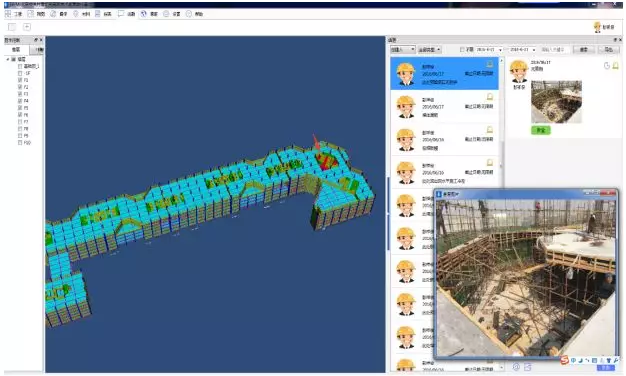Click the green button under the photo thumbnail
626x376 pixels.
pyautogui.click(x=541, y=130)
